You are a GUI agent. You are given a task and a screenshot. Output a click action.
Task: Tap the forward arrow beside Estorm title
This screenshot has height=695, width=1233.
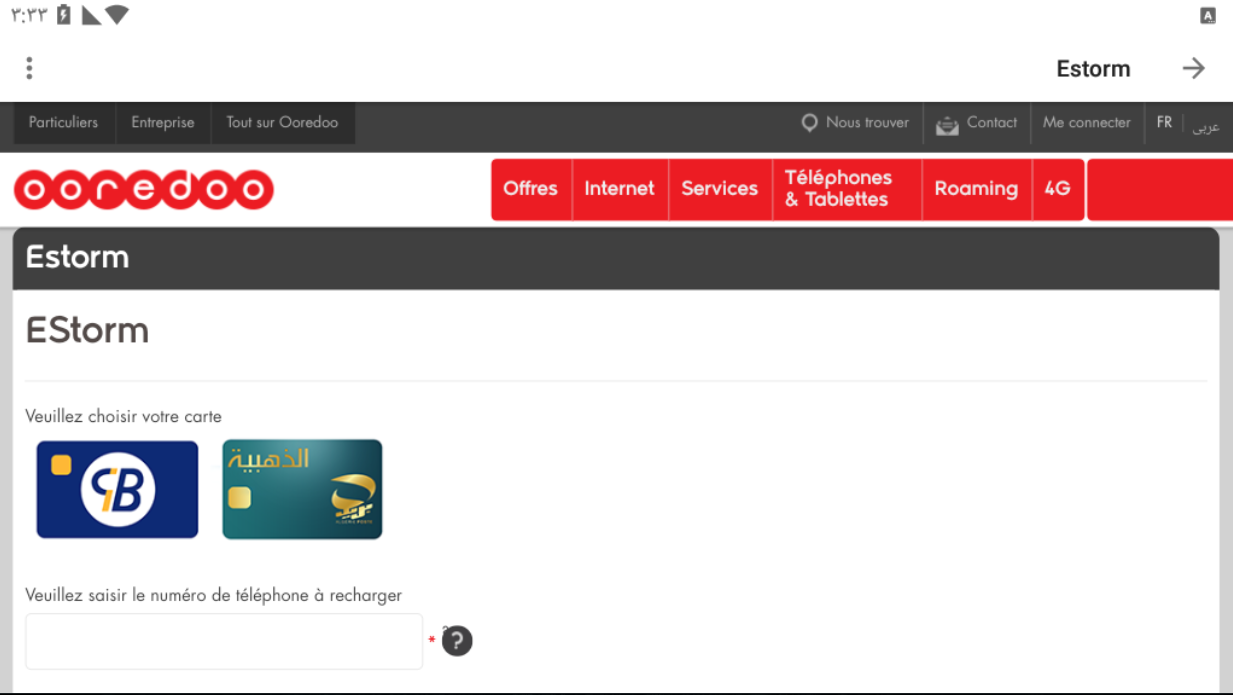(1193, 68)
